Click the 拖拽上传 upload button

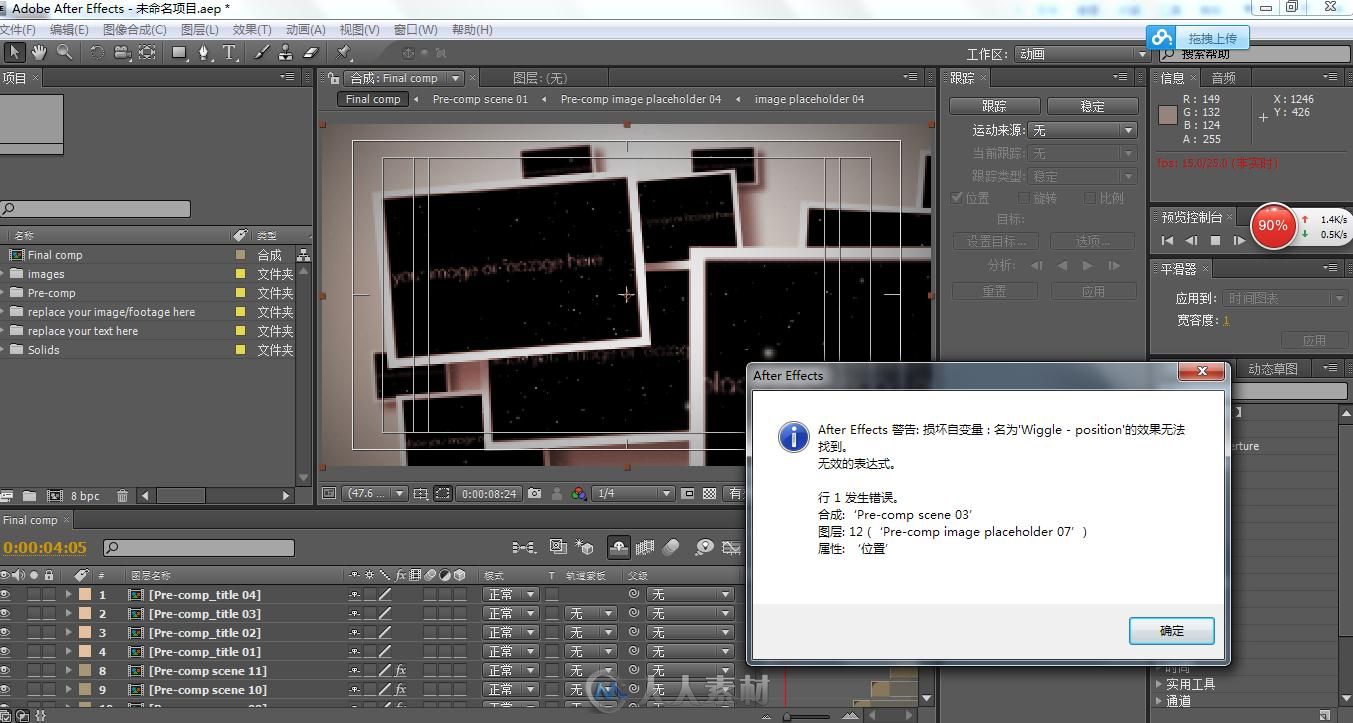tap(1199, 38)
